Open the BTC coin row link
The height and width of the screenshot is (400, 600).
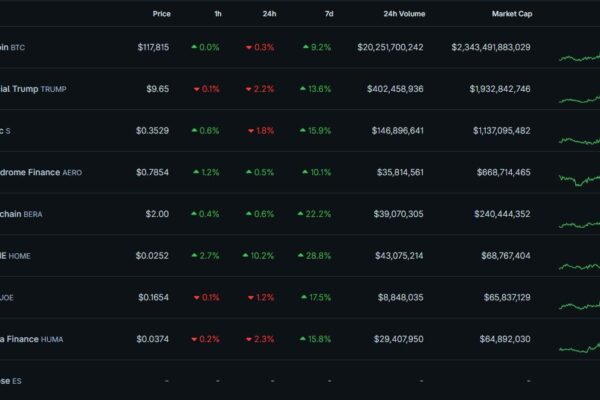pos(12,47)
